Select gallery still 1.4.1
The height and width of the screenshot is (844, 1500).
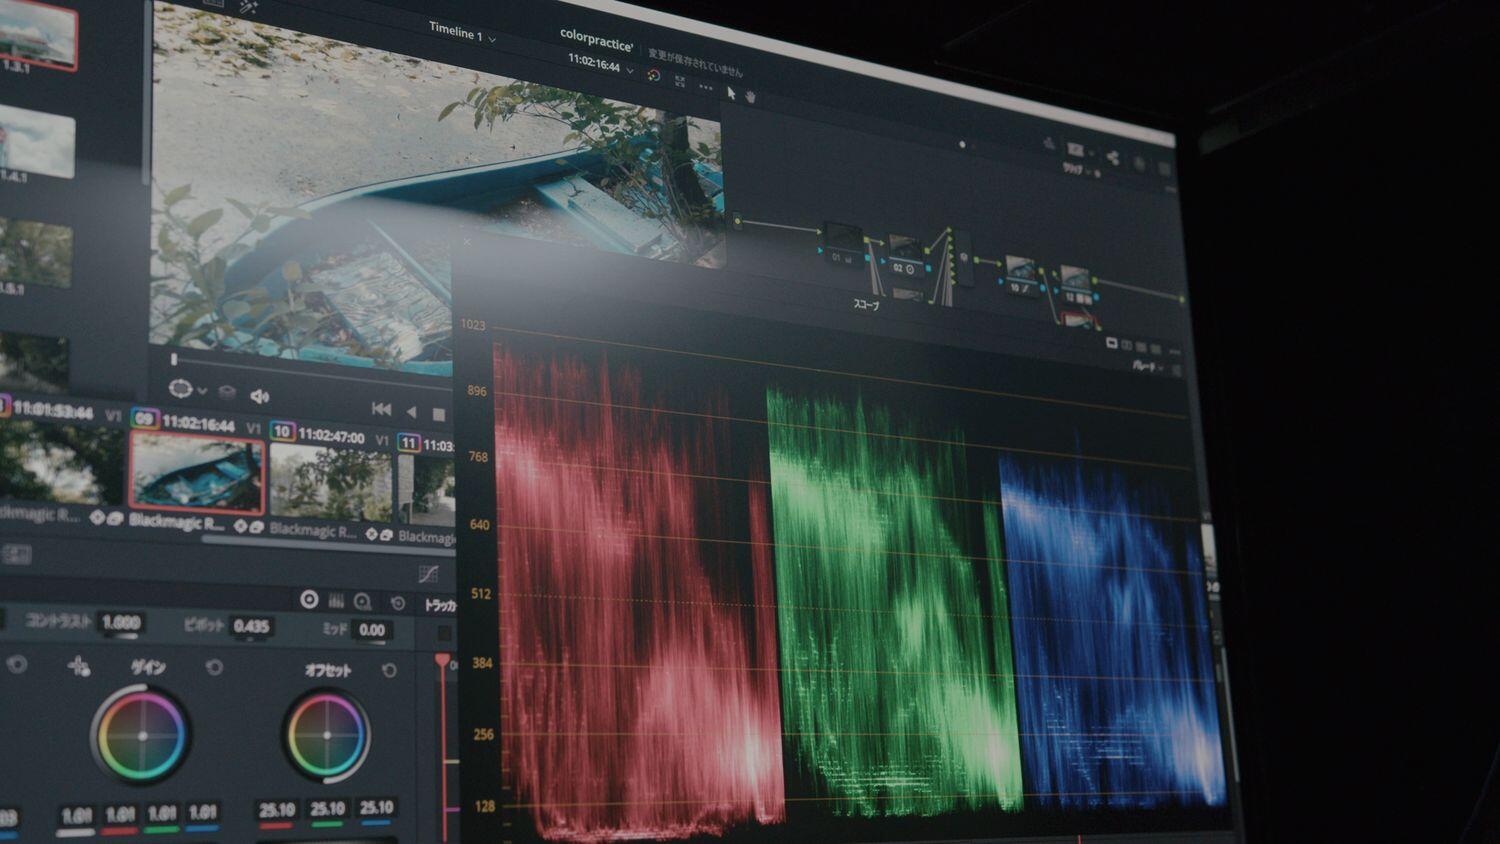tap(37, 141)
